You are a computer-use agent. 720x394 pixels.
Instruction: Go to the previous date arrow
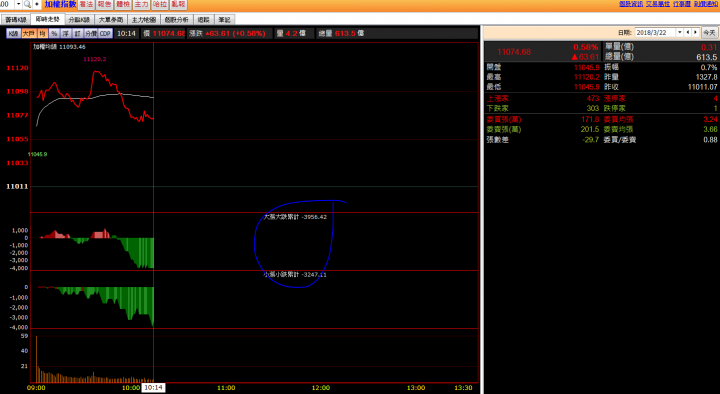tap(687, 33)
